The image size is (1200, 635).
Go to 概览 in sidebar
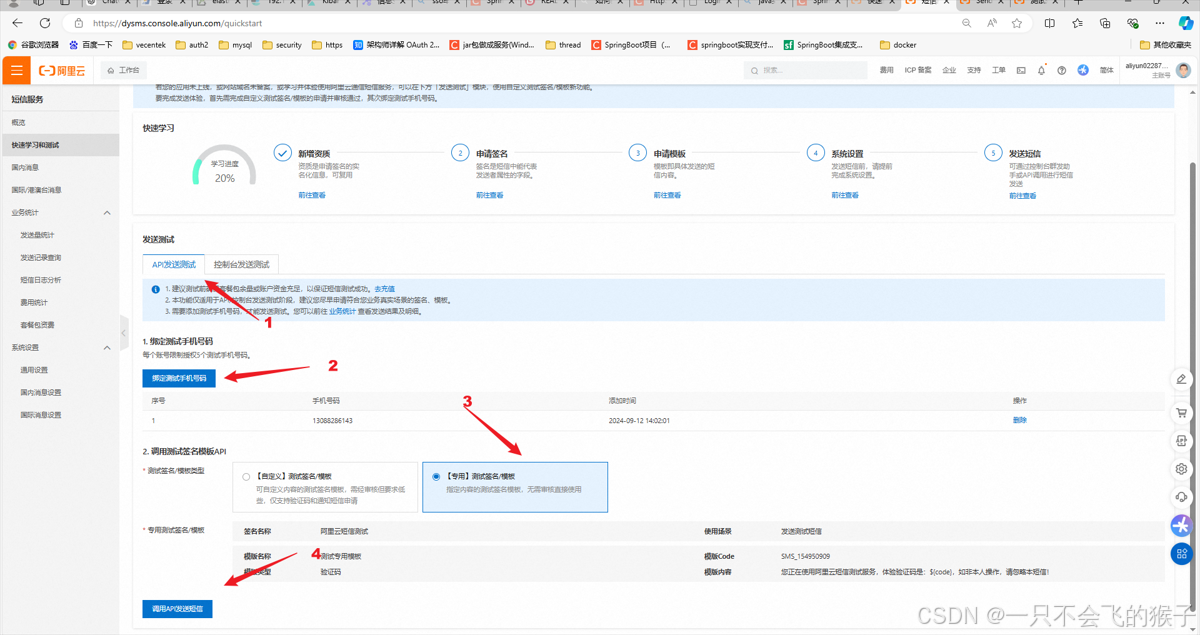click(19, 122)
